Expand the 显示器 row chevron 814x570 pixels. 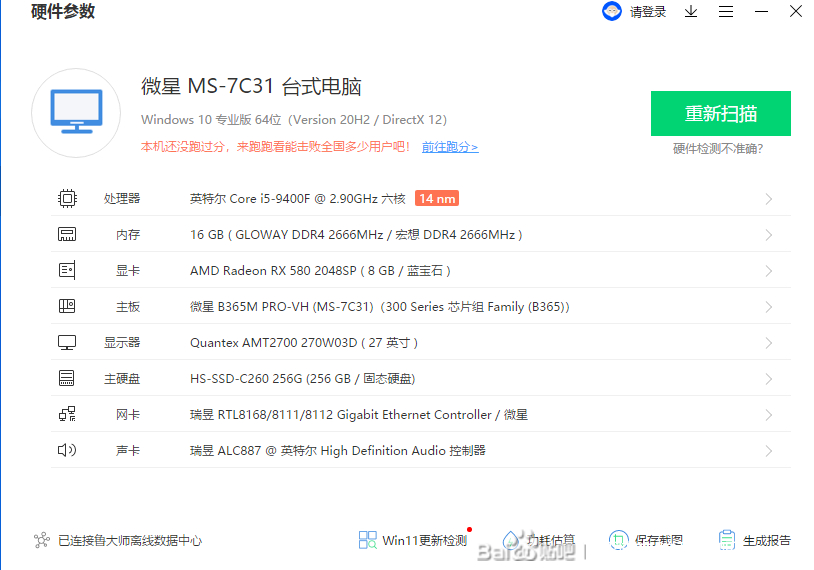[x=769, y=343]
